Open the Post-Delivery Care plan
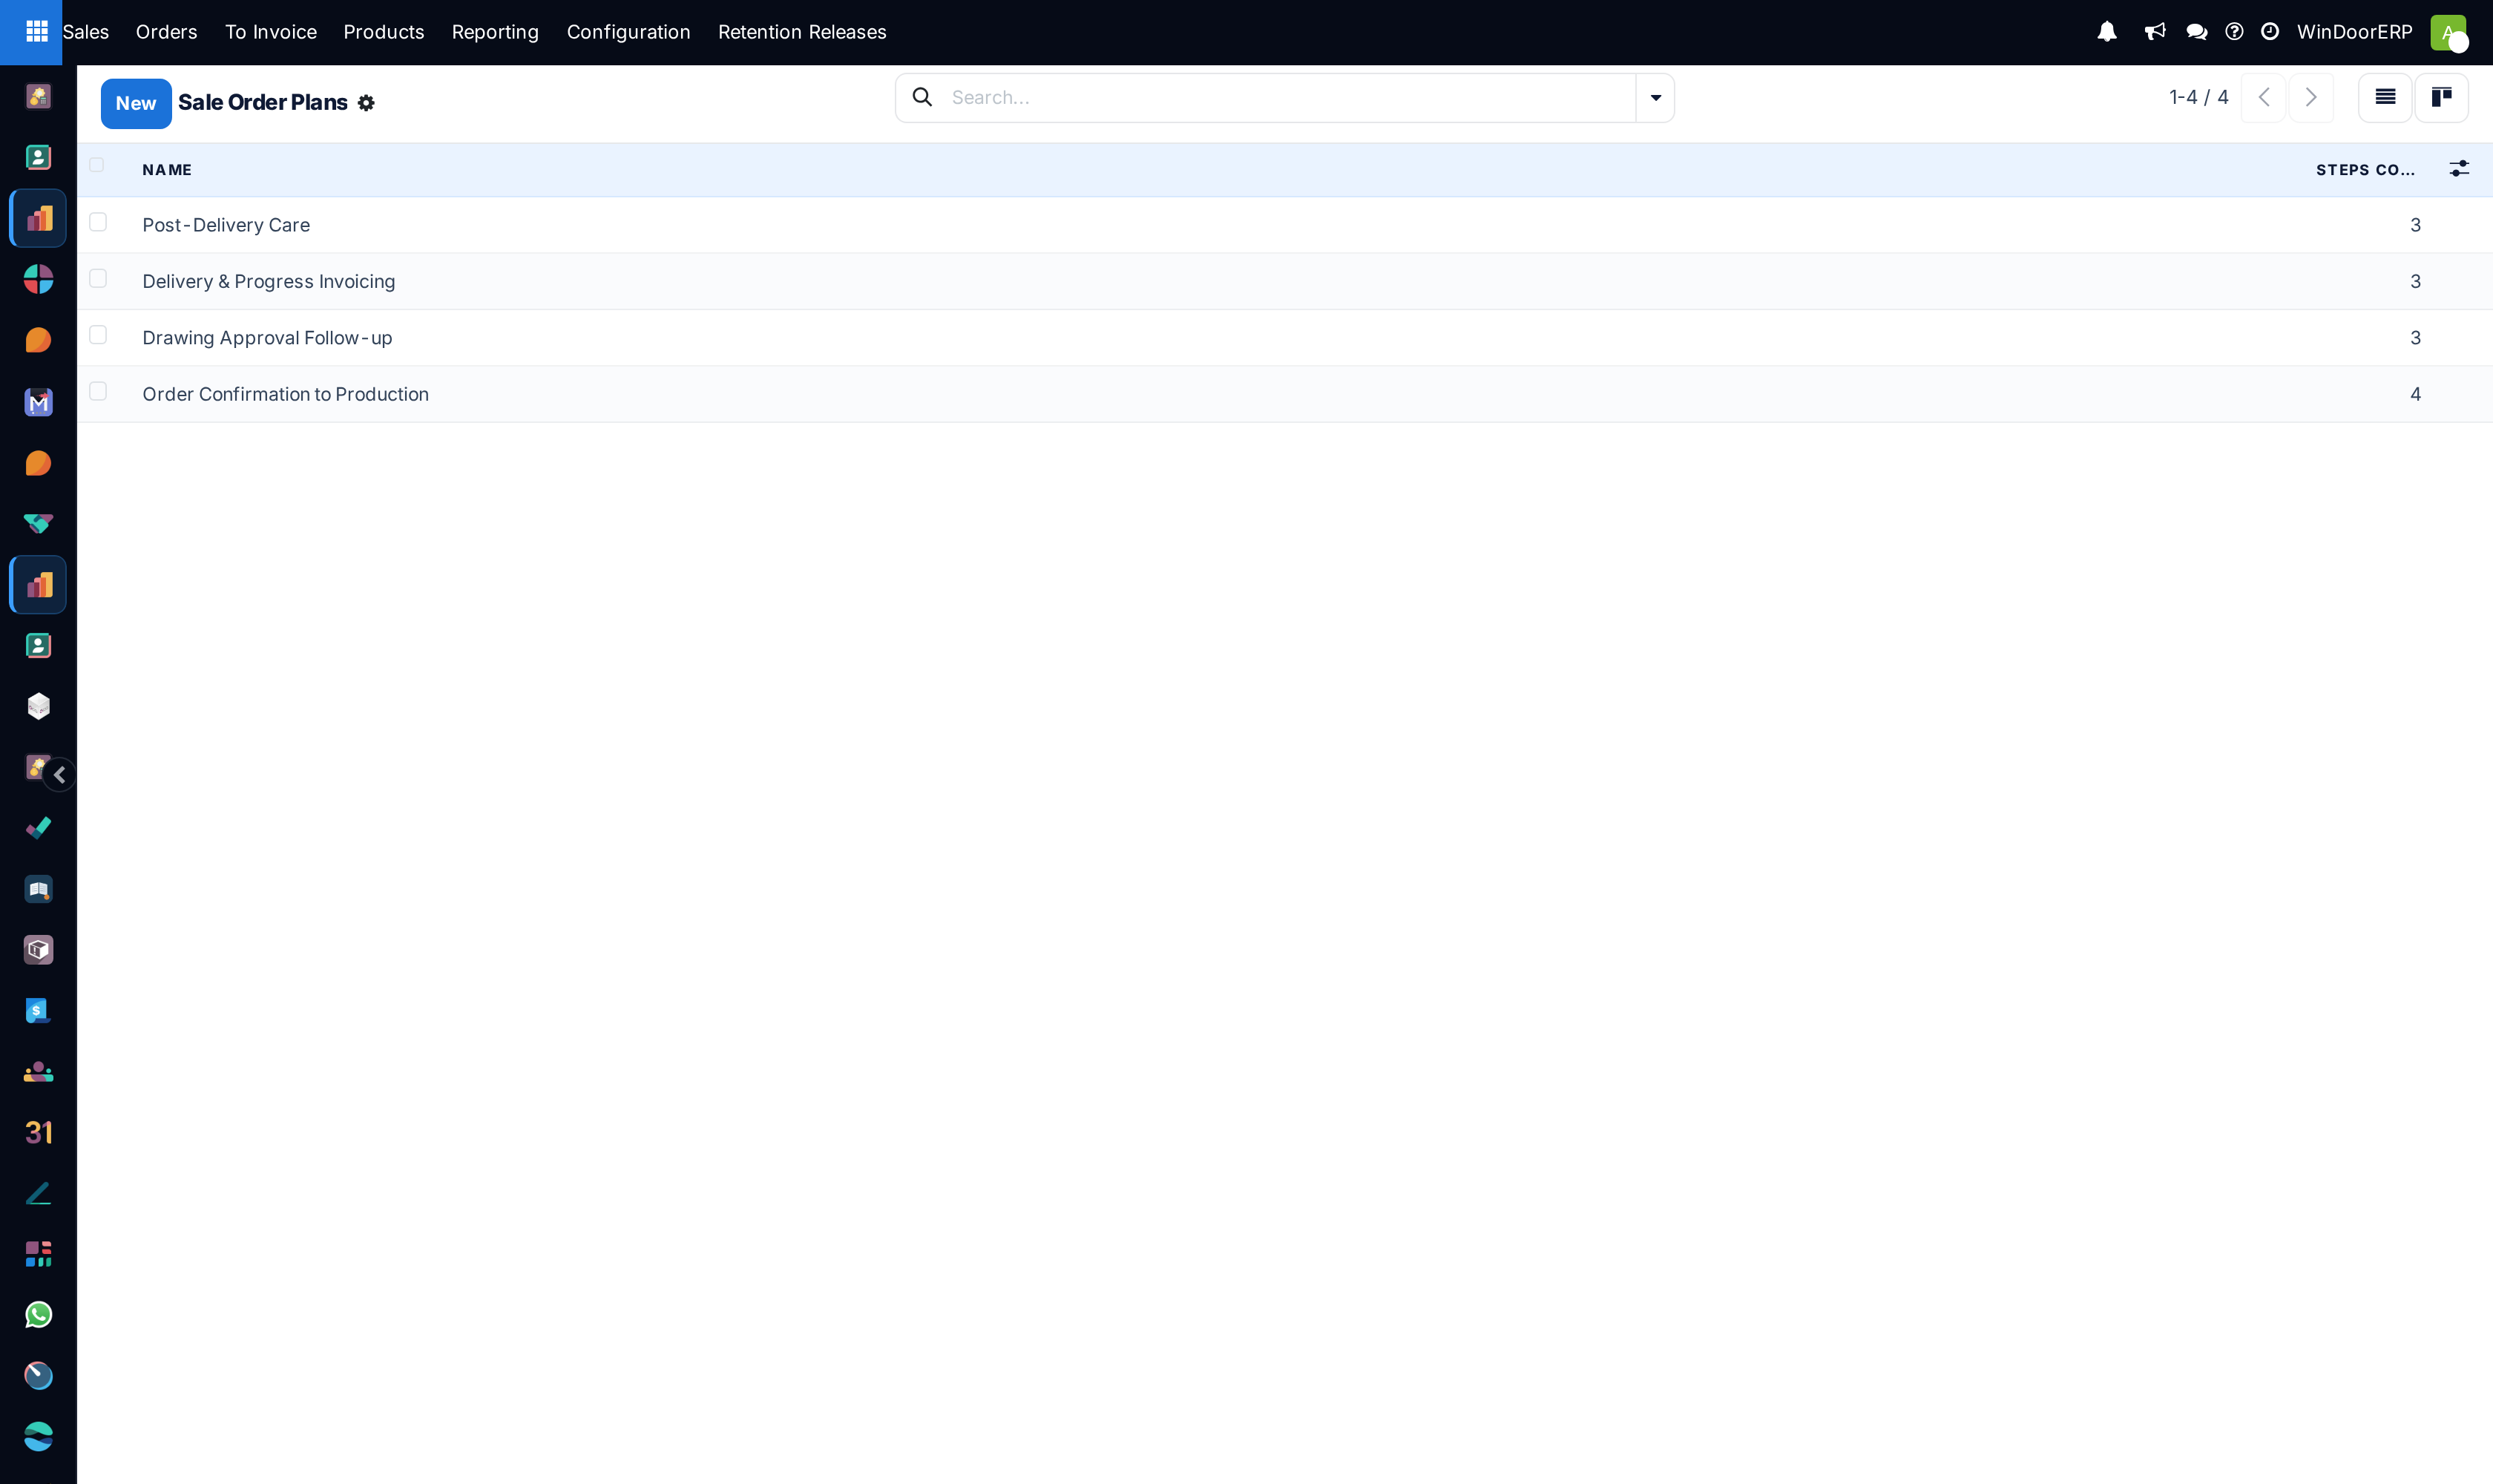This screenshot has height=1484, width=2493. pyautogui.click(x=226, y=225)
